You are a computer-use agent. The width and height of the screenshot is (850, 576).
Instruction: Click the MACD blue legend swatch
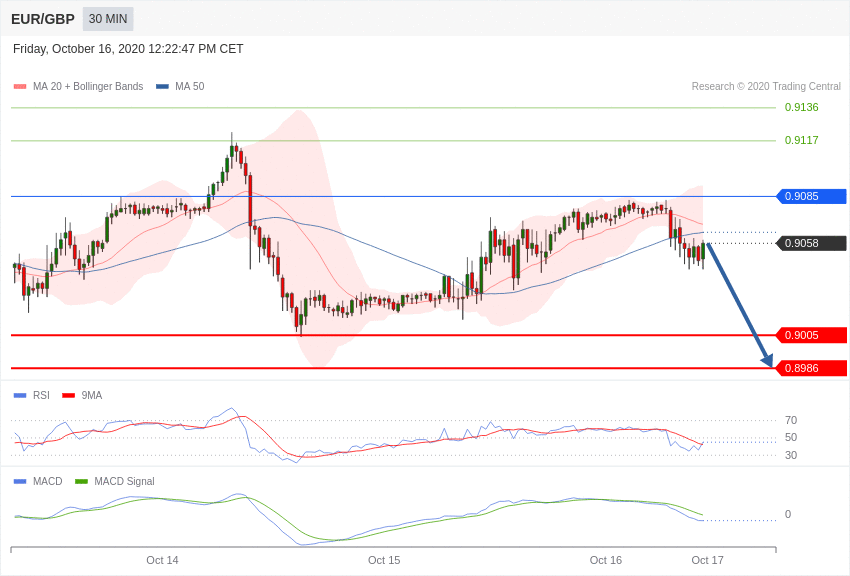[x=20, y=482]
